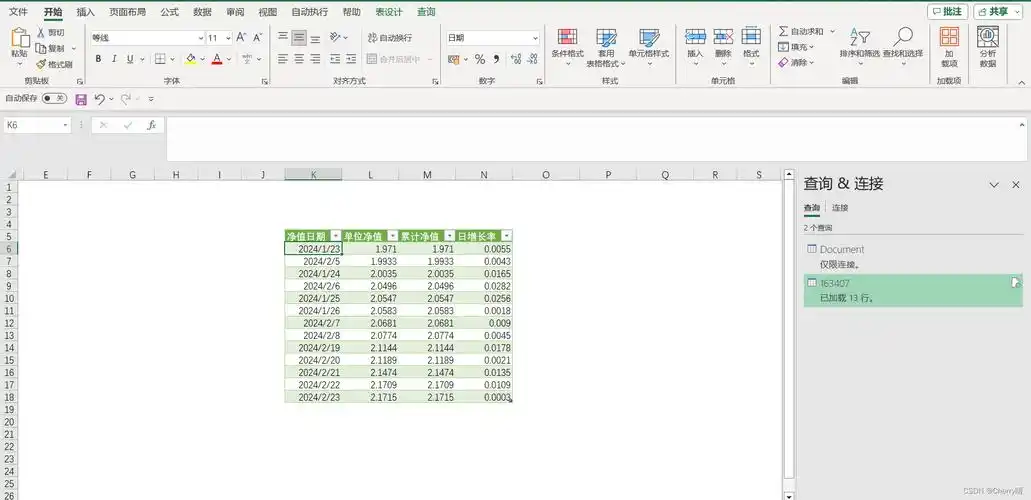
Task: Open the number format dropdown (日期)
Action: point(535,38)
